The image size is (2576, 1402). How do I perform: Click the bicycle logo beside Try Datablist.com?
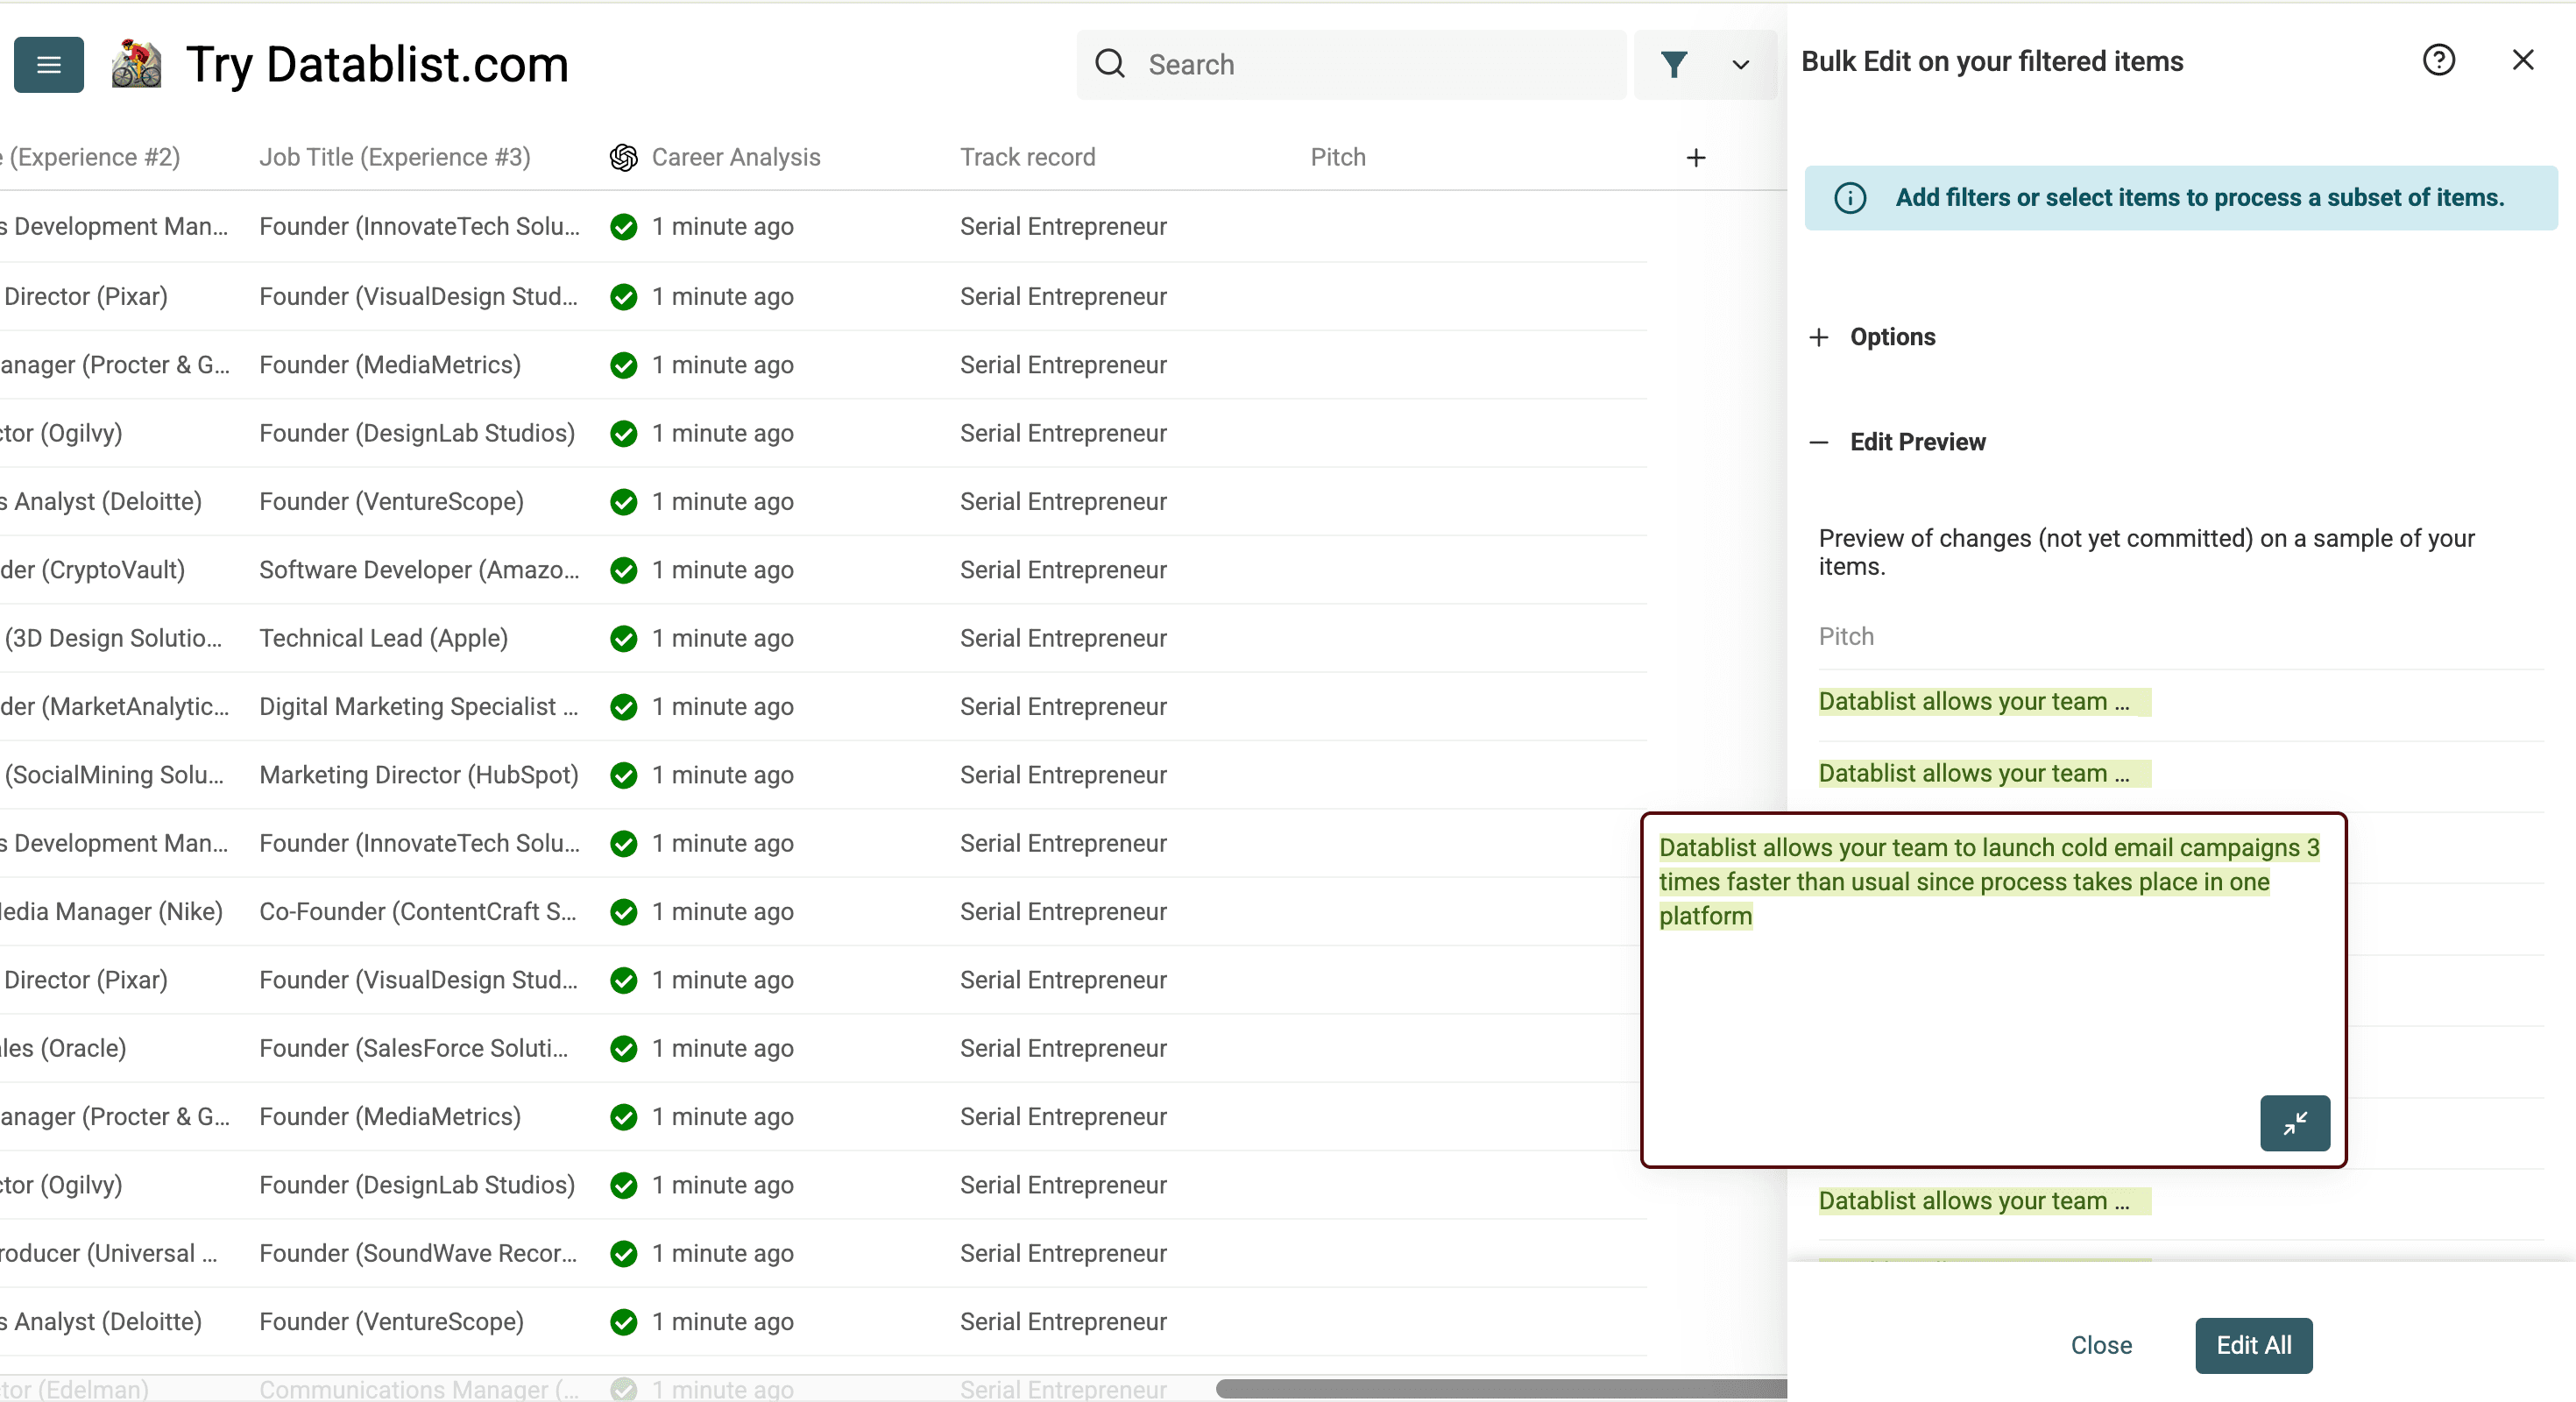click(137, 64)
